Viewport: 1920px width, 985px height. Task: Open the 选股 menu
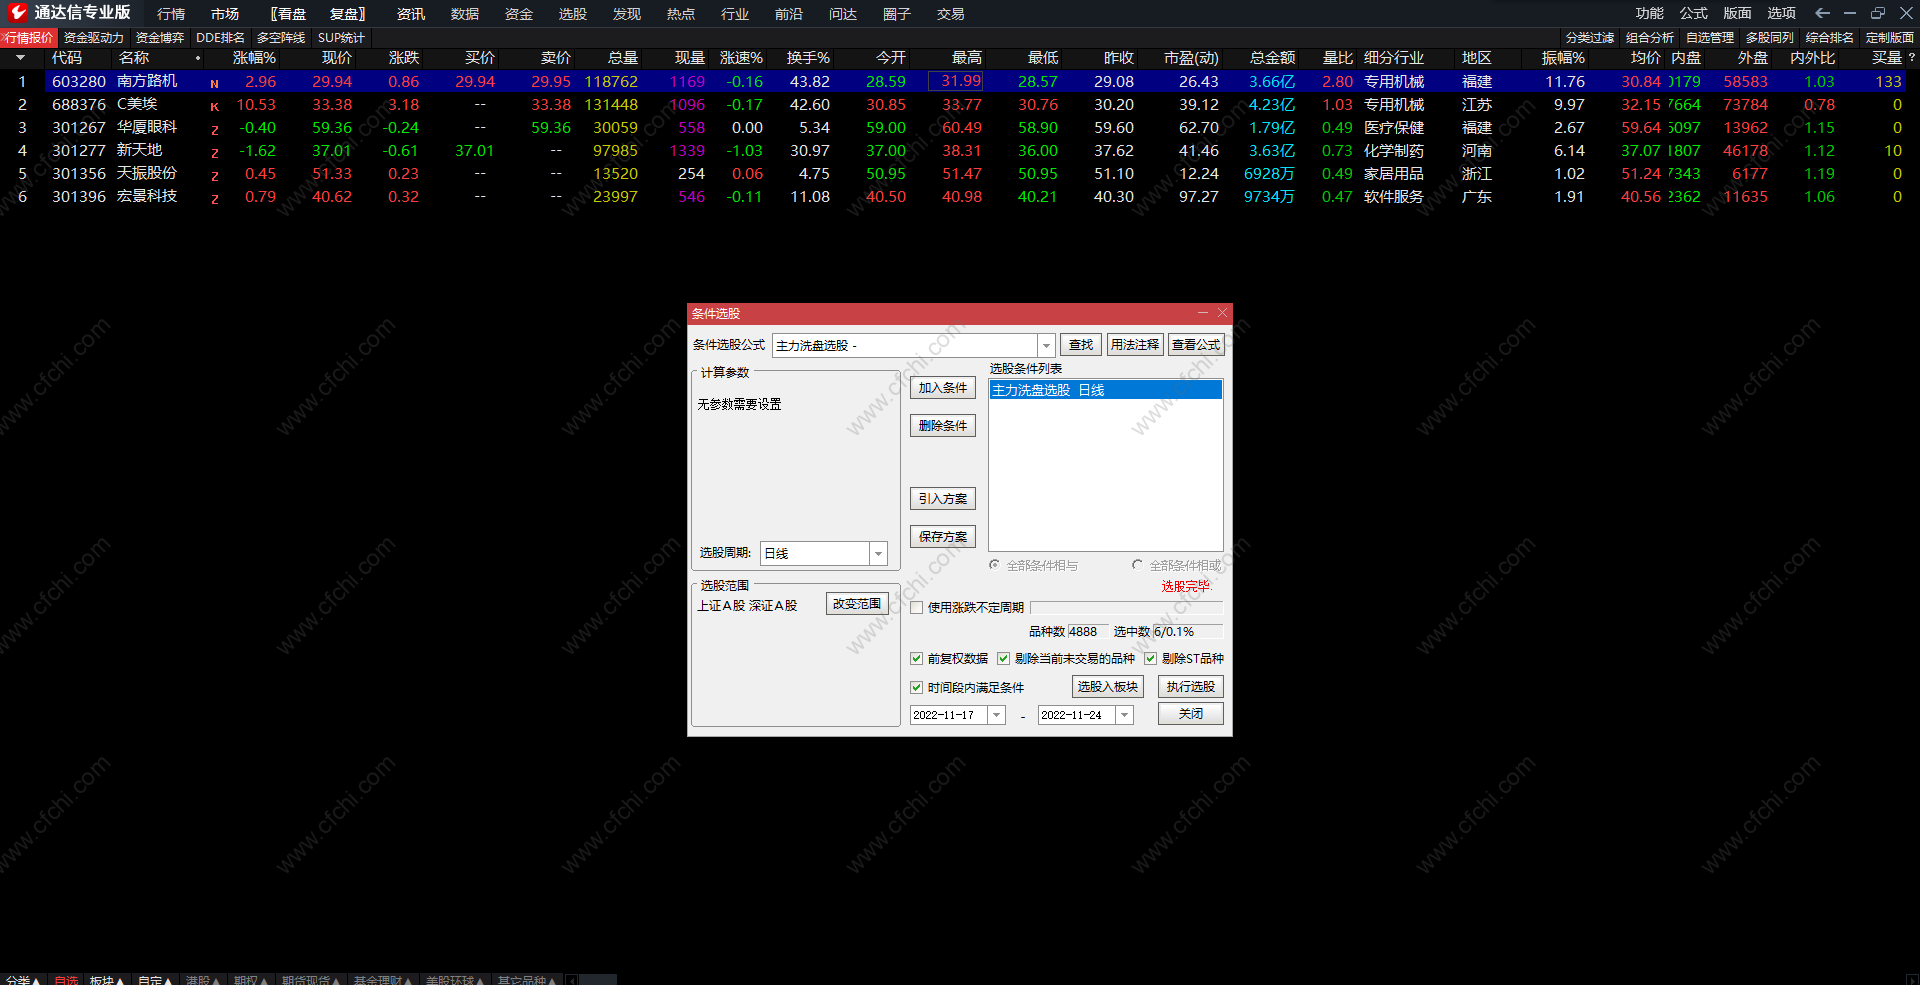coord(573,14)
